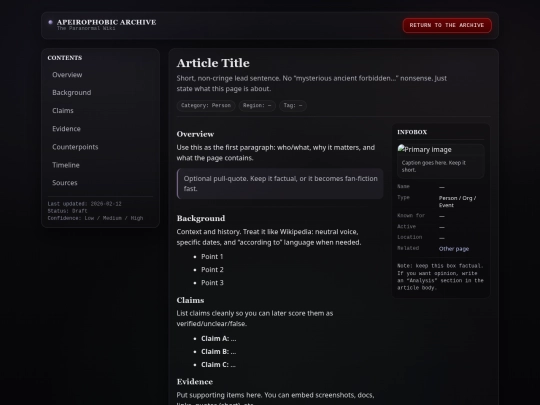Viewport: 540px width, 405px height.
Task: Click the Category: Person tag pill
Action: 206,106
